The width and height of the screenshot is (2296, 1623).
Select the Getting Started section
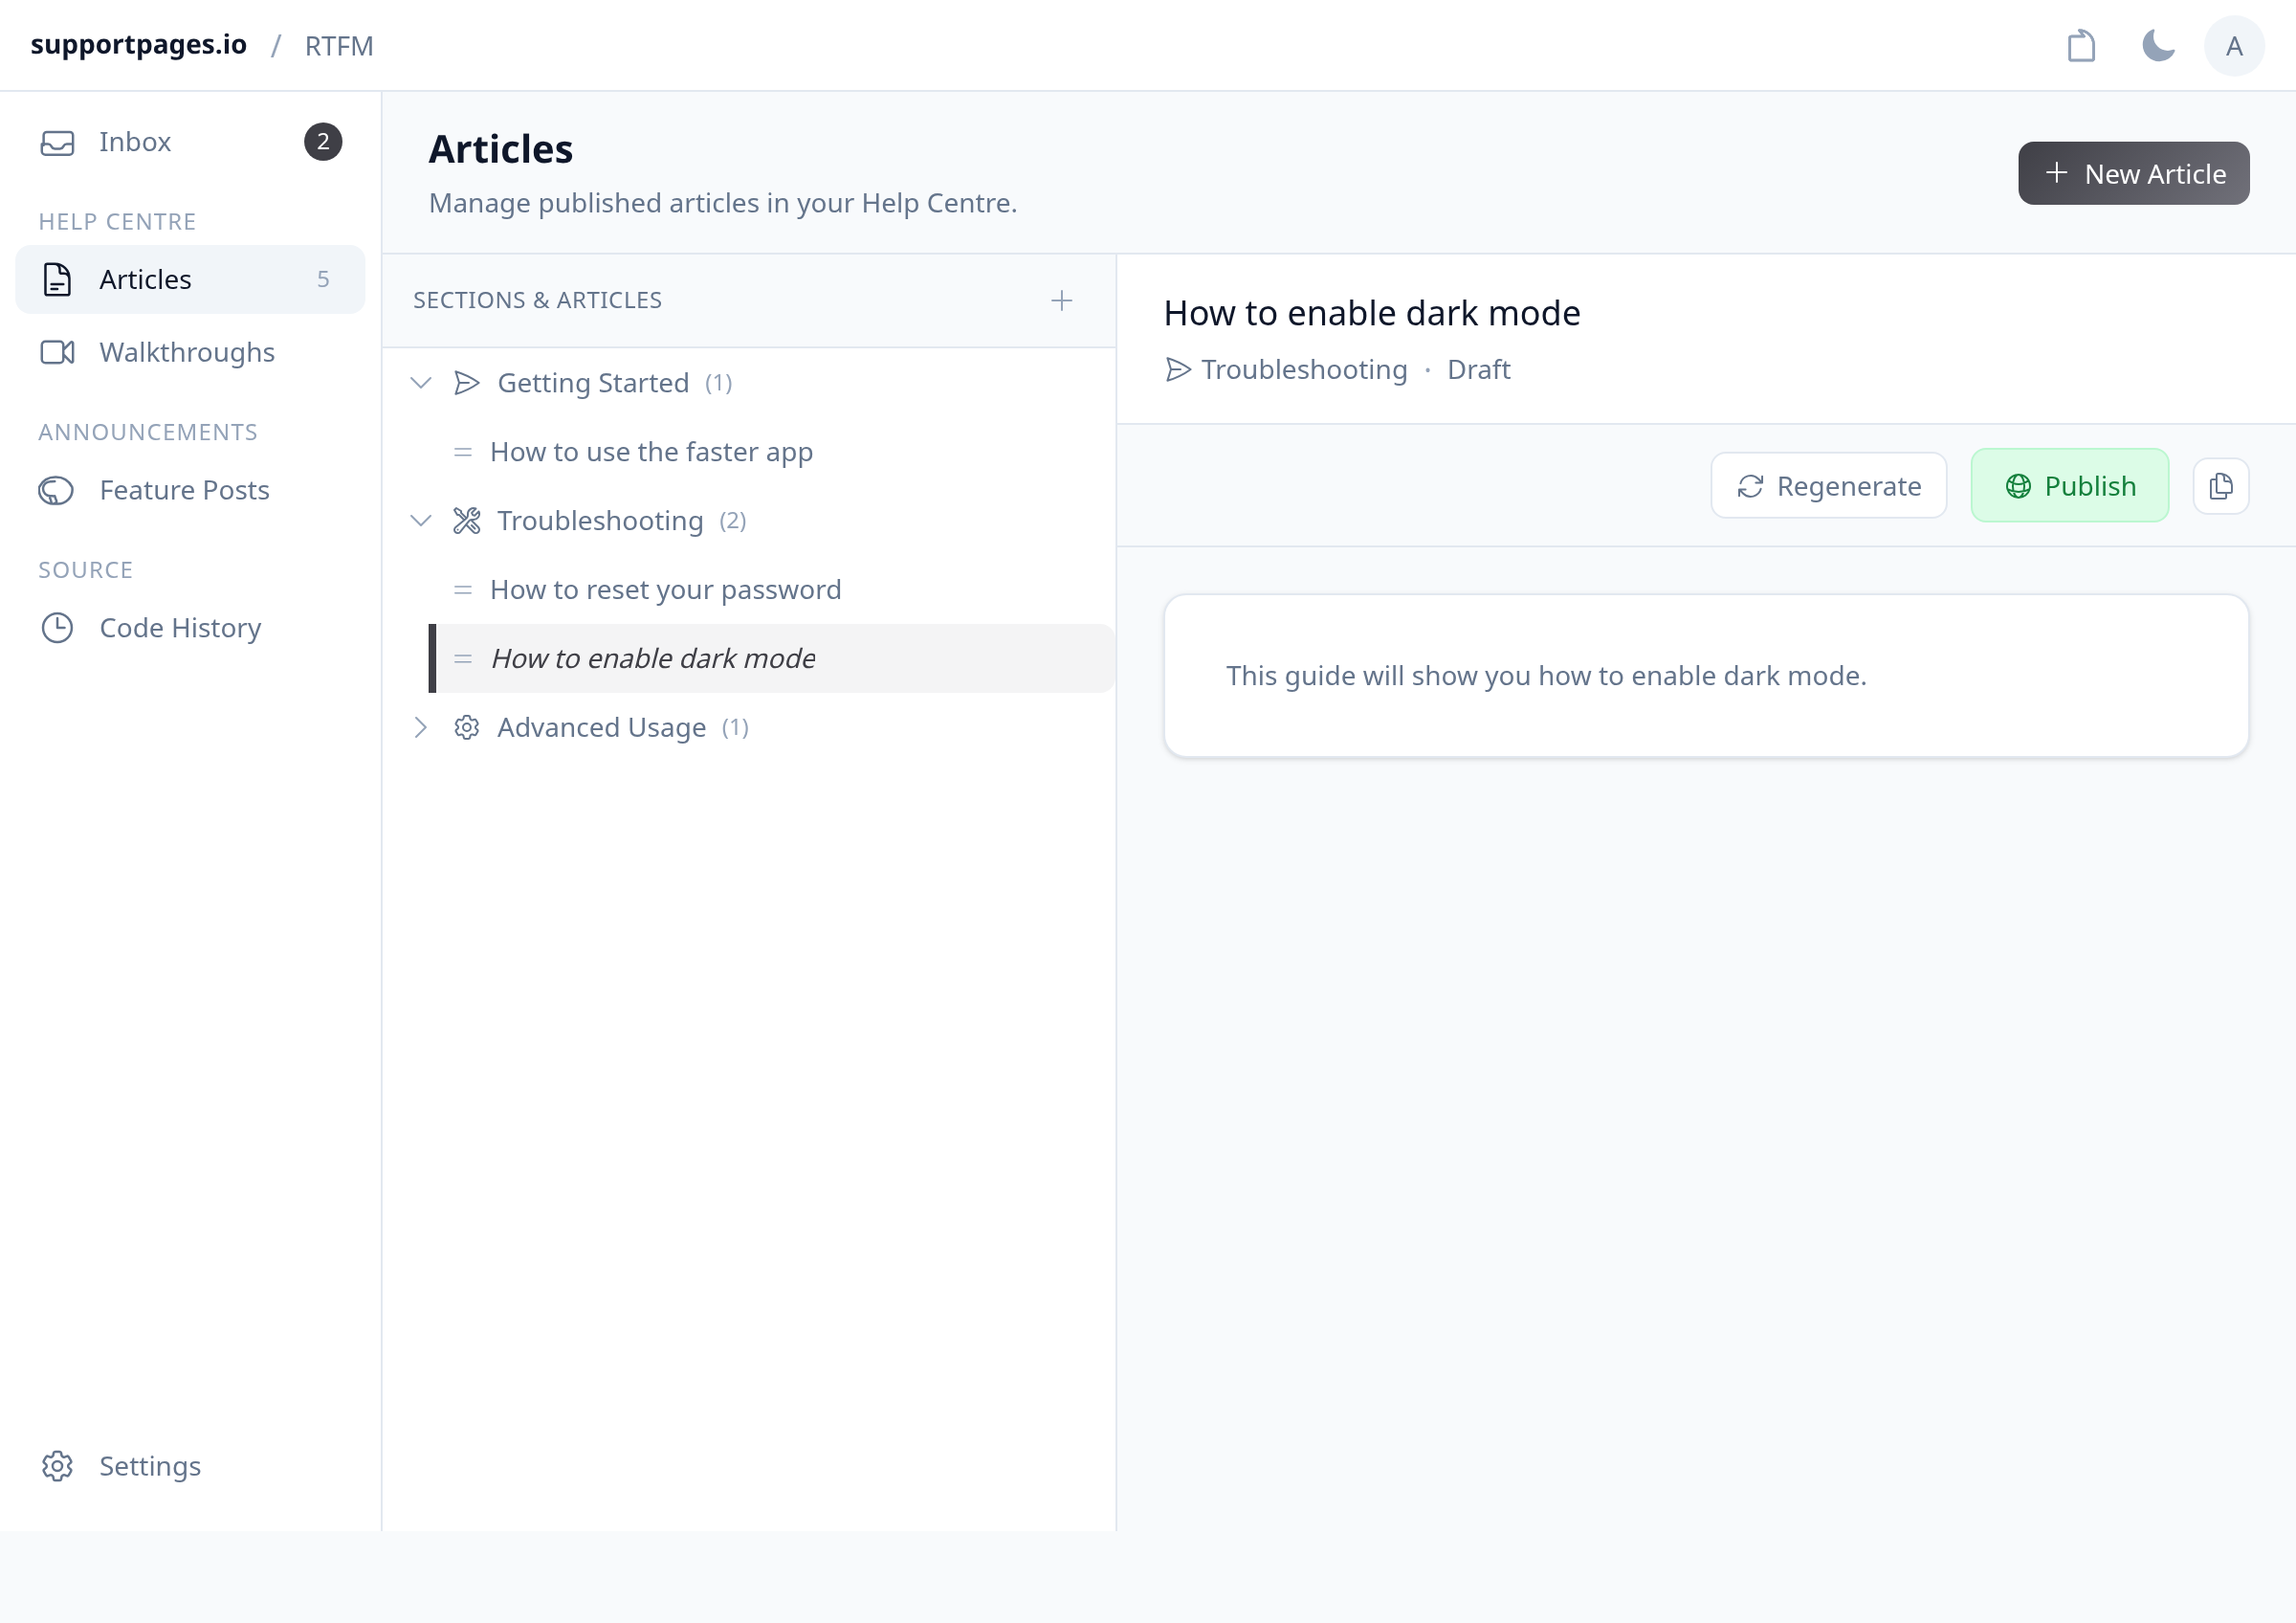593,383
